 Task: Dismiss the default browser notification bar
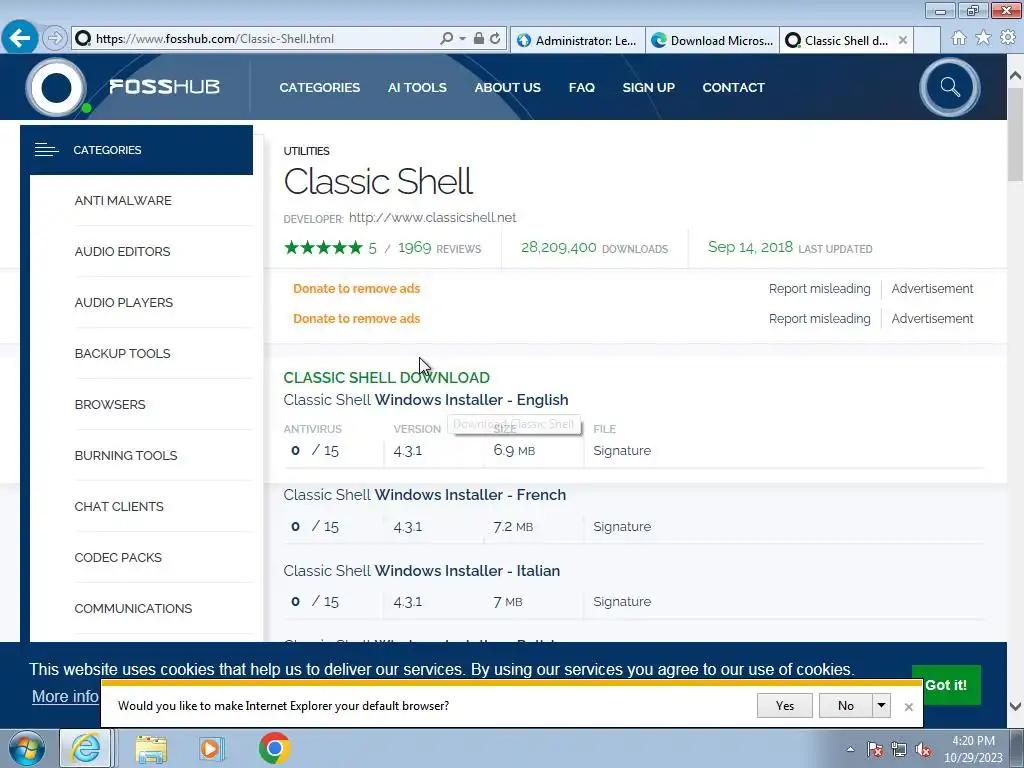[908, 707]
